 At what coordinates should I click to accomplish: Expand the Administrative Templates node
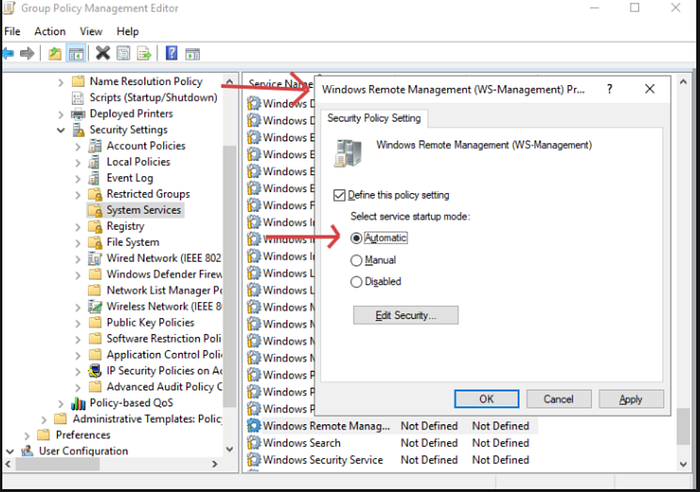(x=44, y=420)
